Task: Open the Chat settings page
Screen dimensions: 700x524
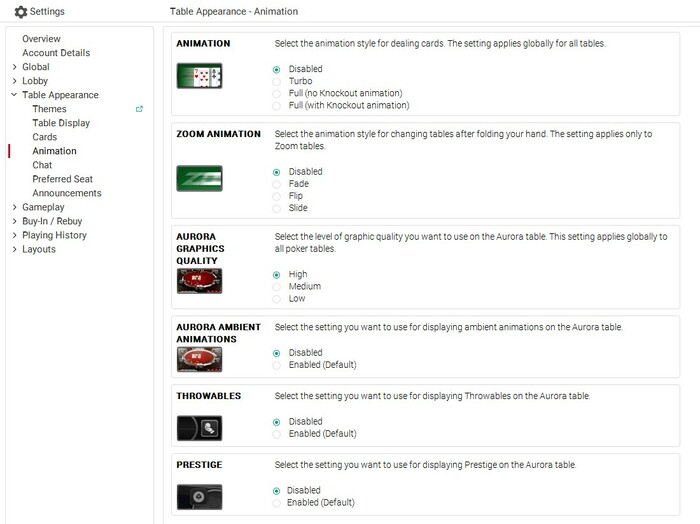Action: (42, 165)
